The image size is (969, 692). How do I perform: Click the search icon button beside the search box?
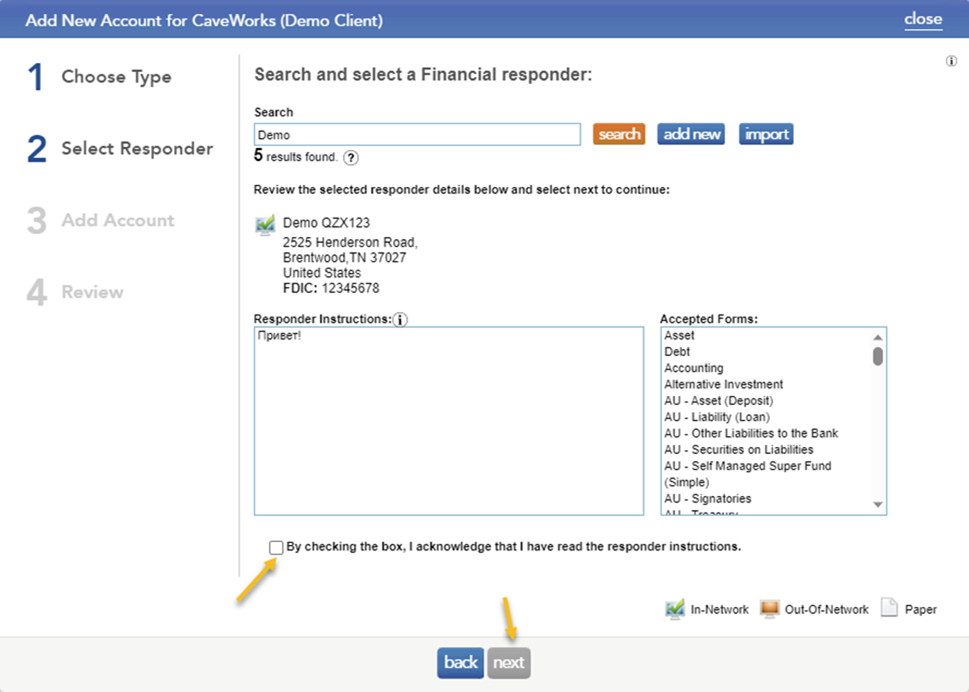[x=618, y=133]
